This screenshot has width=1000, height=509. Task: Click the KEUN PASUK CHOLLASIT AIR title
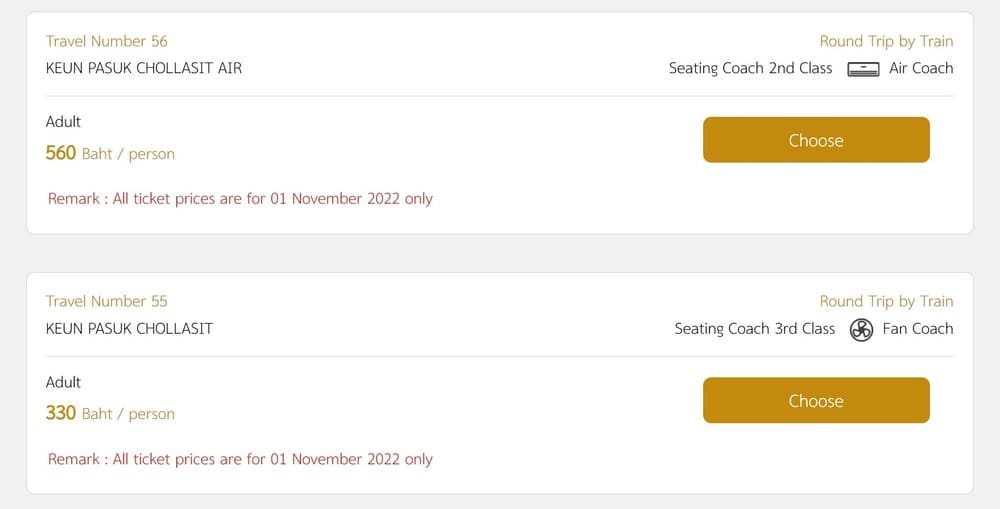[x=144, y=68]
